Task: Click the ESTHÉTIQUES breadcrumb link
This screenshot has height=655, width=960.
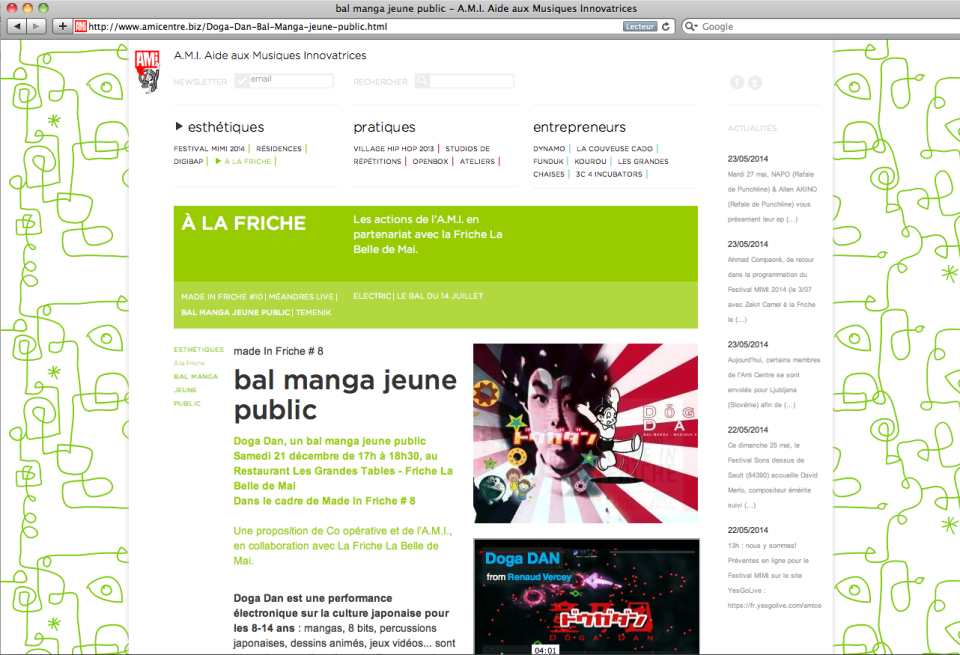Action: pos(198,350)
